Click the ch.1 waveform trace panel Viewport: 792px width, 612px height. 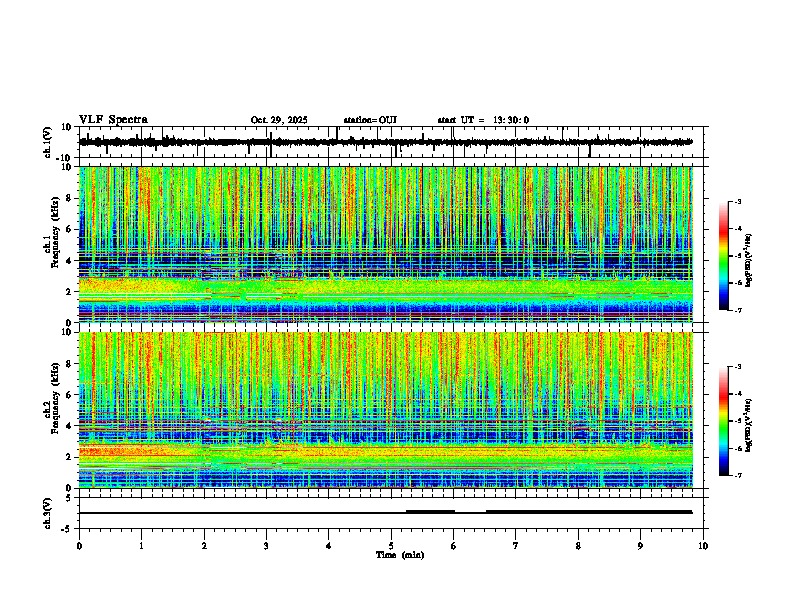(391, 142)
